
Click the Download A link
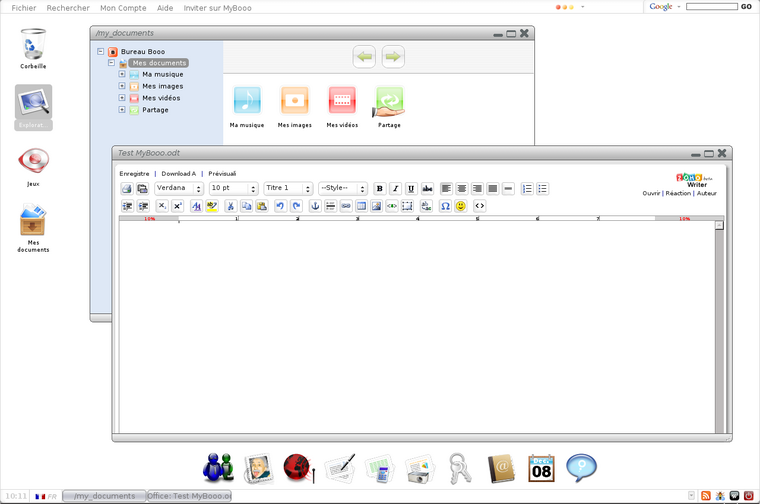click(178, 173)
